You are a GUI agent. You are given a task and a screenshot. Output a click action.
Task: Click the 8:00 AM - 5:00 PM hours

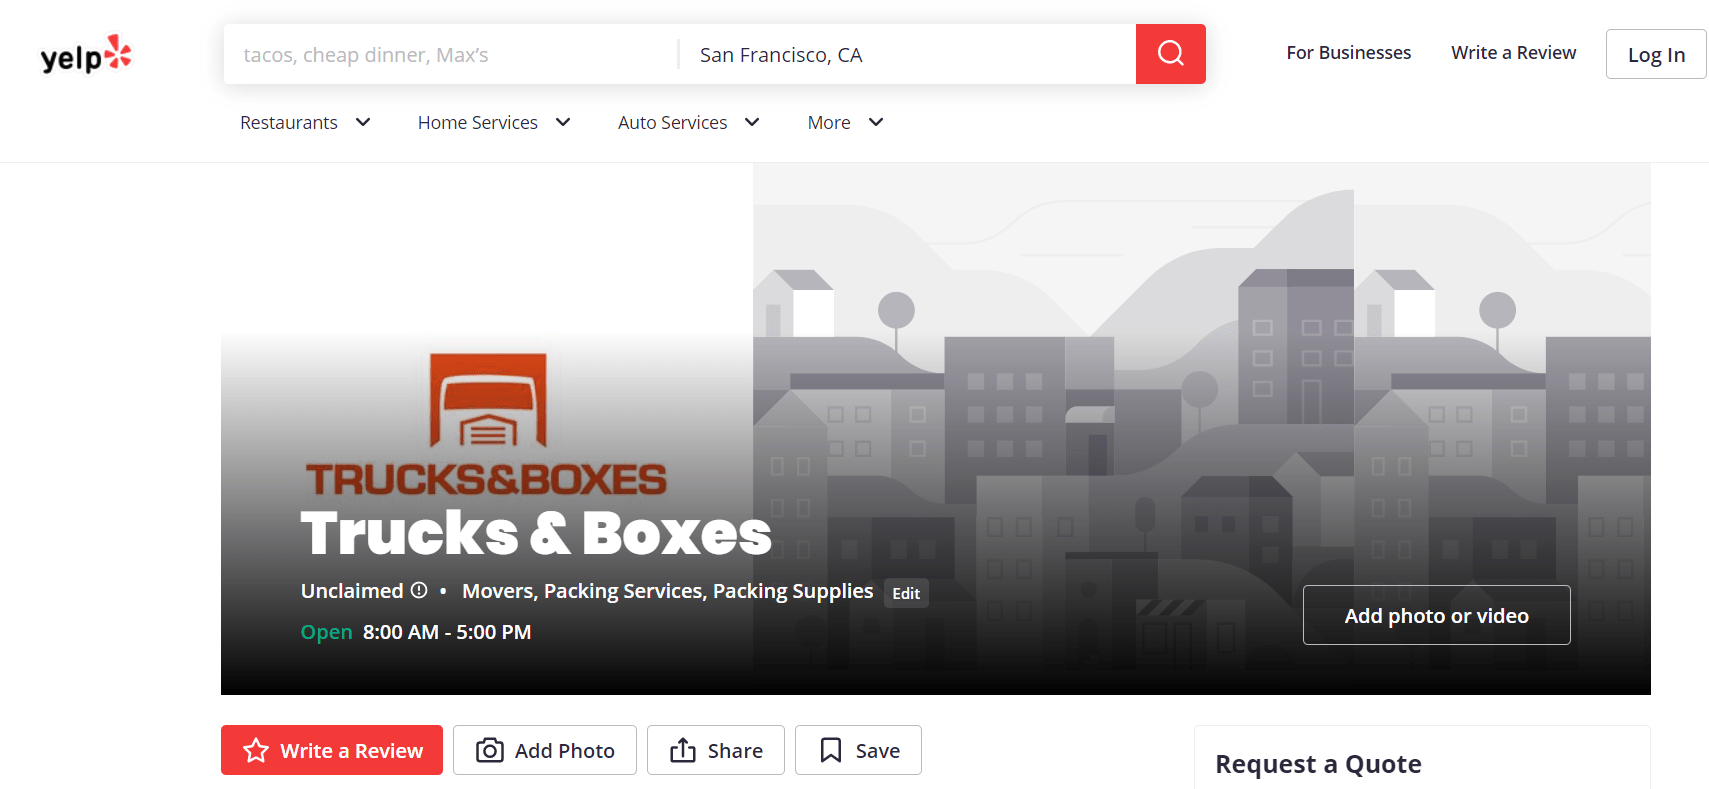(447, 632)
